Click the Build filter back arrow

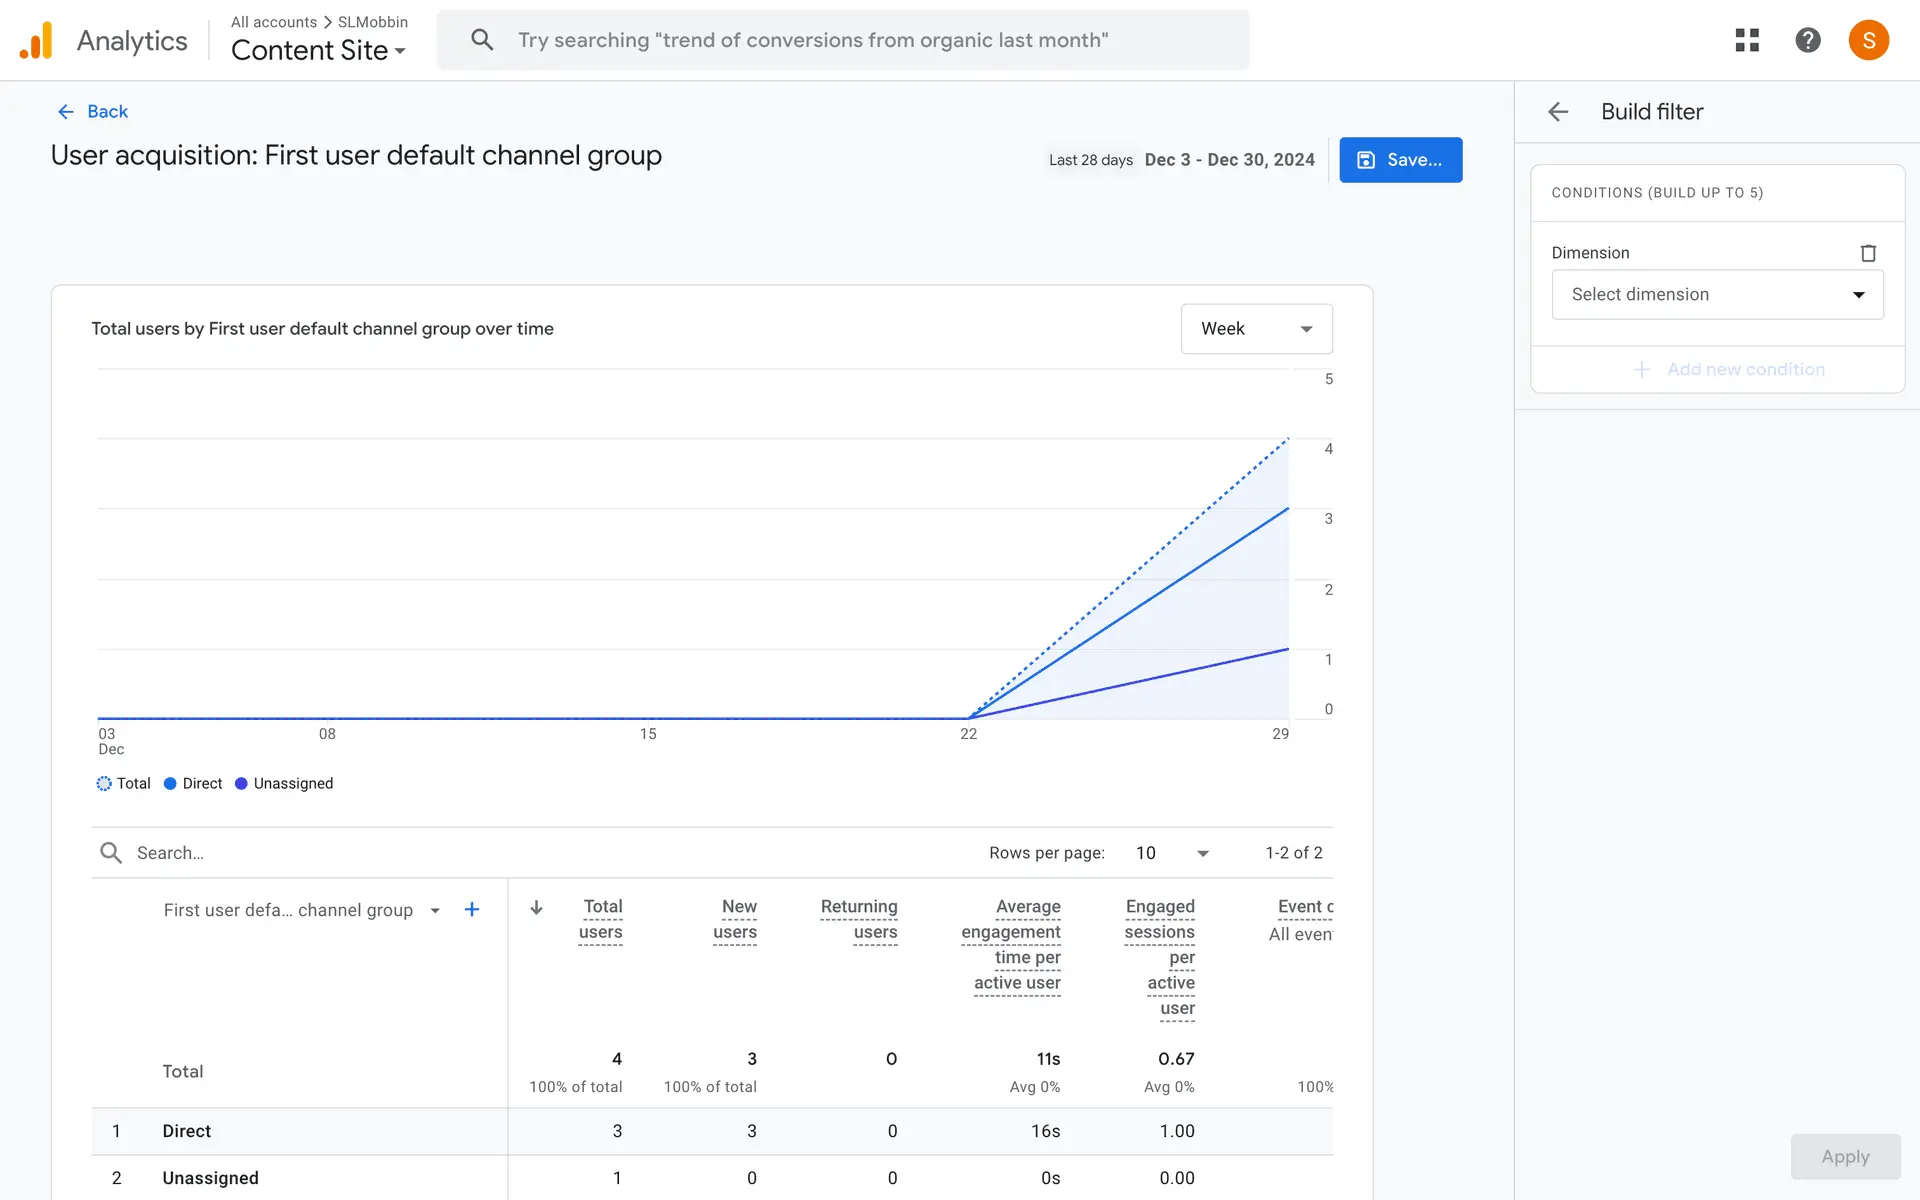[1558, 112]
